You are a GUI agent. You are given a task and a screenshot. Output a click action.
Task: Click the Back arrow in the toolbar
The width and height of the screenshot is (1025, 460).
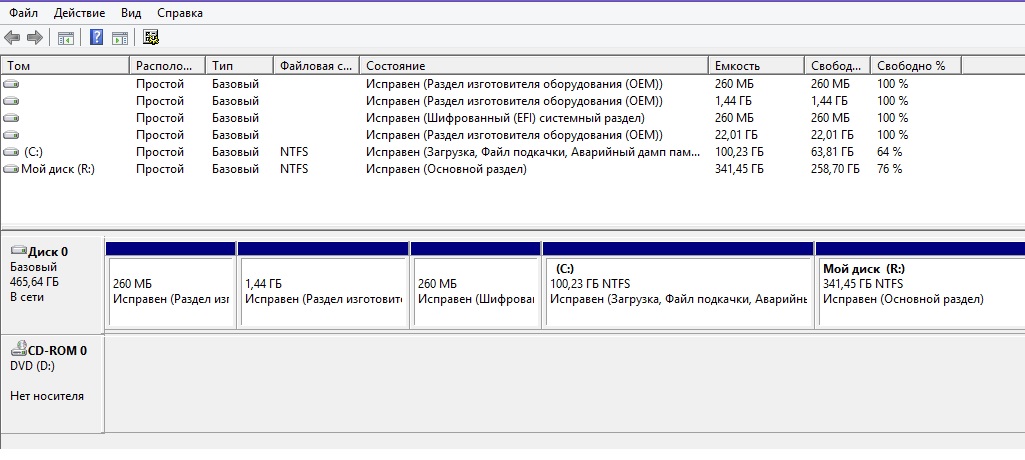[12, 38]
